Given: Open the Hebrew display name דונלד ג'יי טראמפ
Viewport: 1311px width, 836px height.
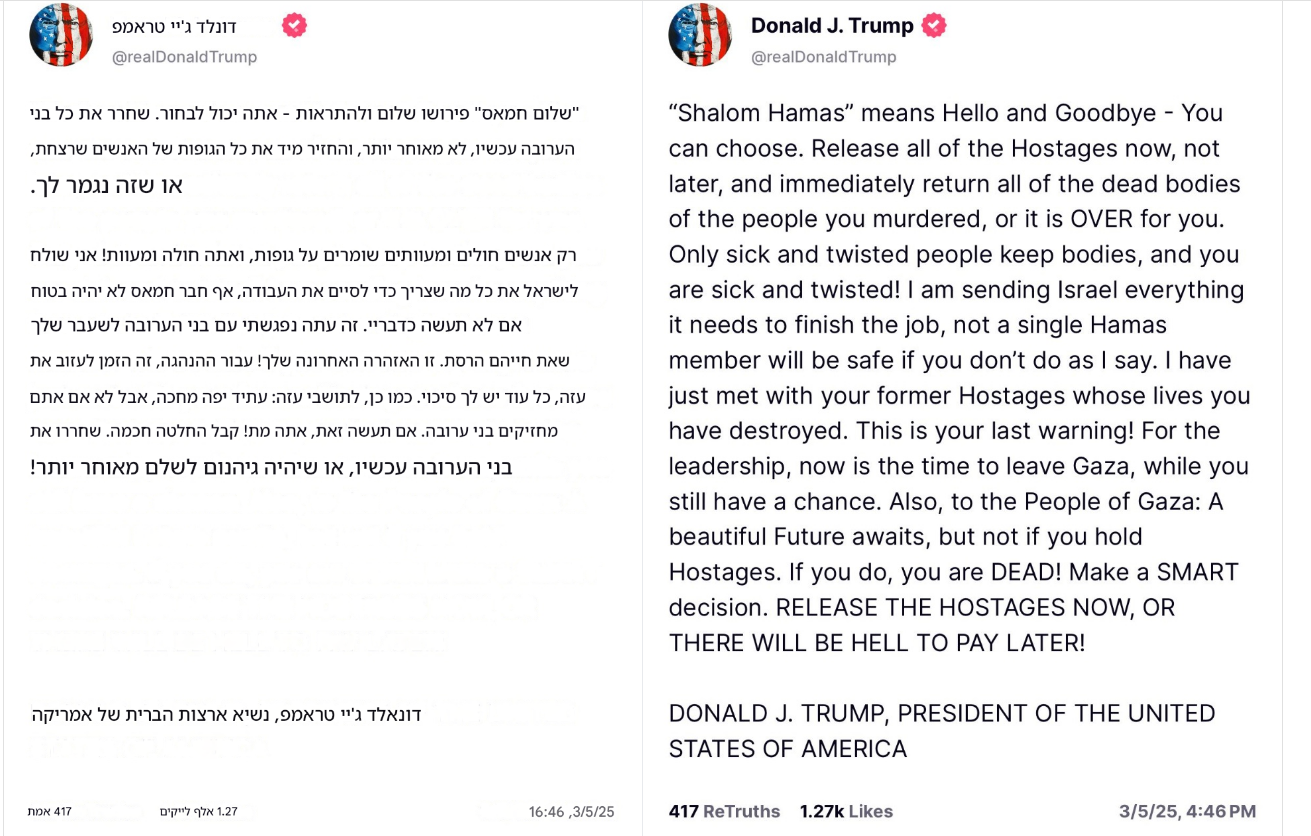Looking at the screenshot, I should [x=190, y=26].
